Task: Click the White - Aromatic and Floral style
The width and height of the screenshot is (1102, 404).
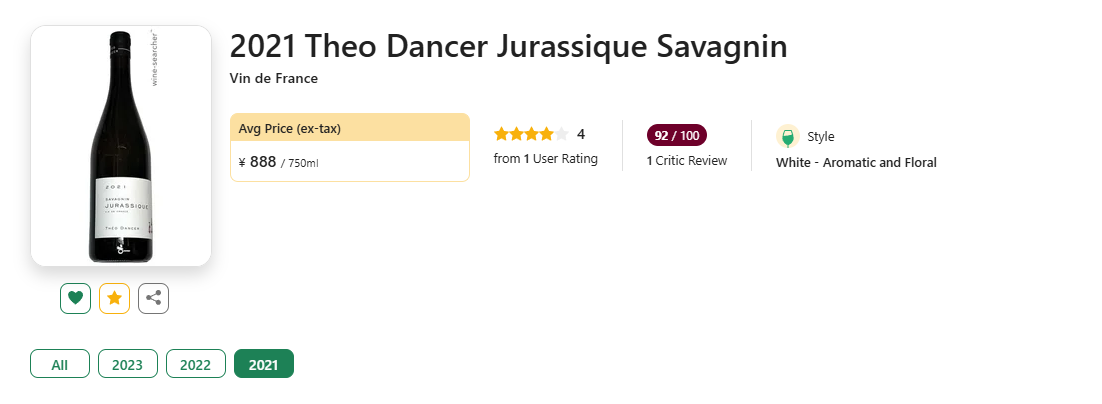Action: pyautogui.click(x=856, y=162)
